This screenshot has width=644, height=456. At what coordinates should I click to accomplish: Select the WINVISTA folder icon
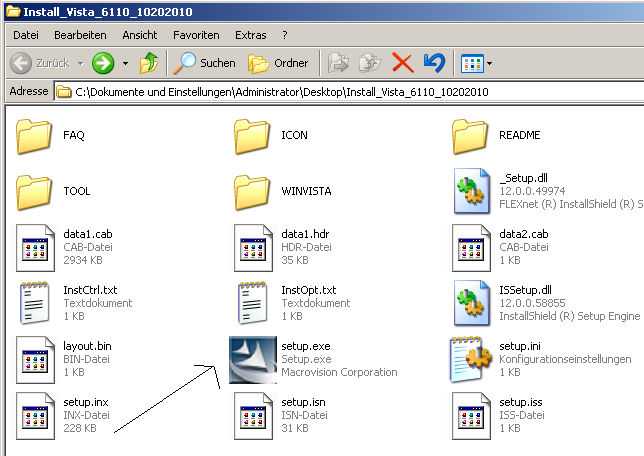tap(252, 192)
